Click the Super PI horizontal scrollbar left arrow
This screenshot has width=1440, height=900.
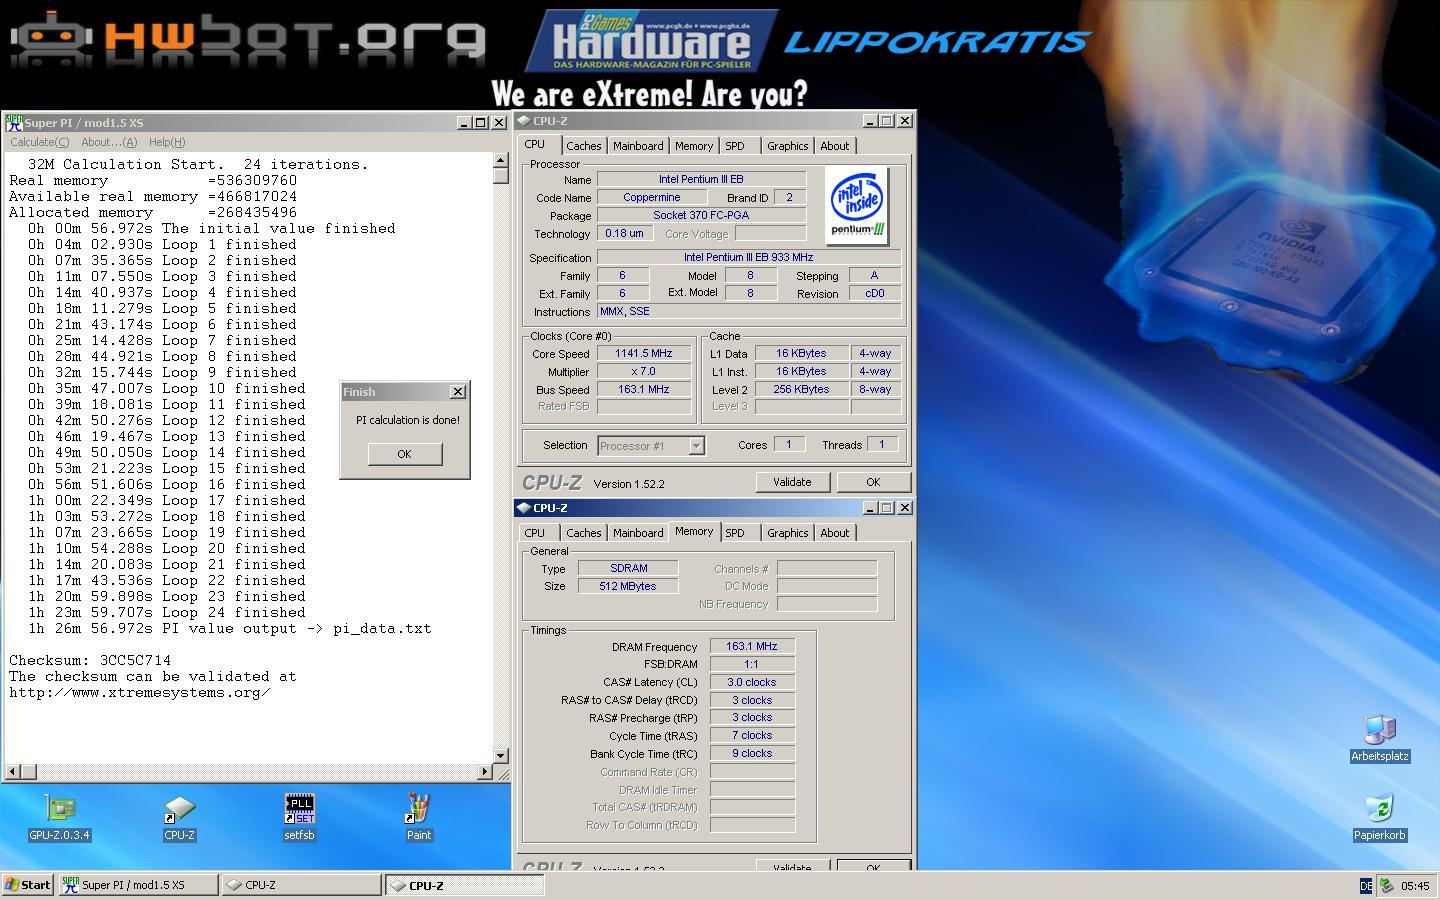[13, 771]
